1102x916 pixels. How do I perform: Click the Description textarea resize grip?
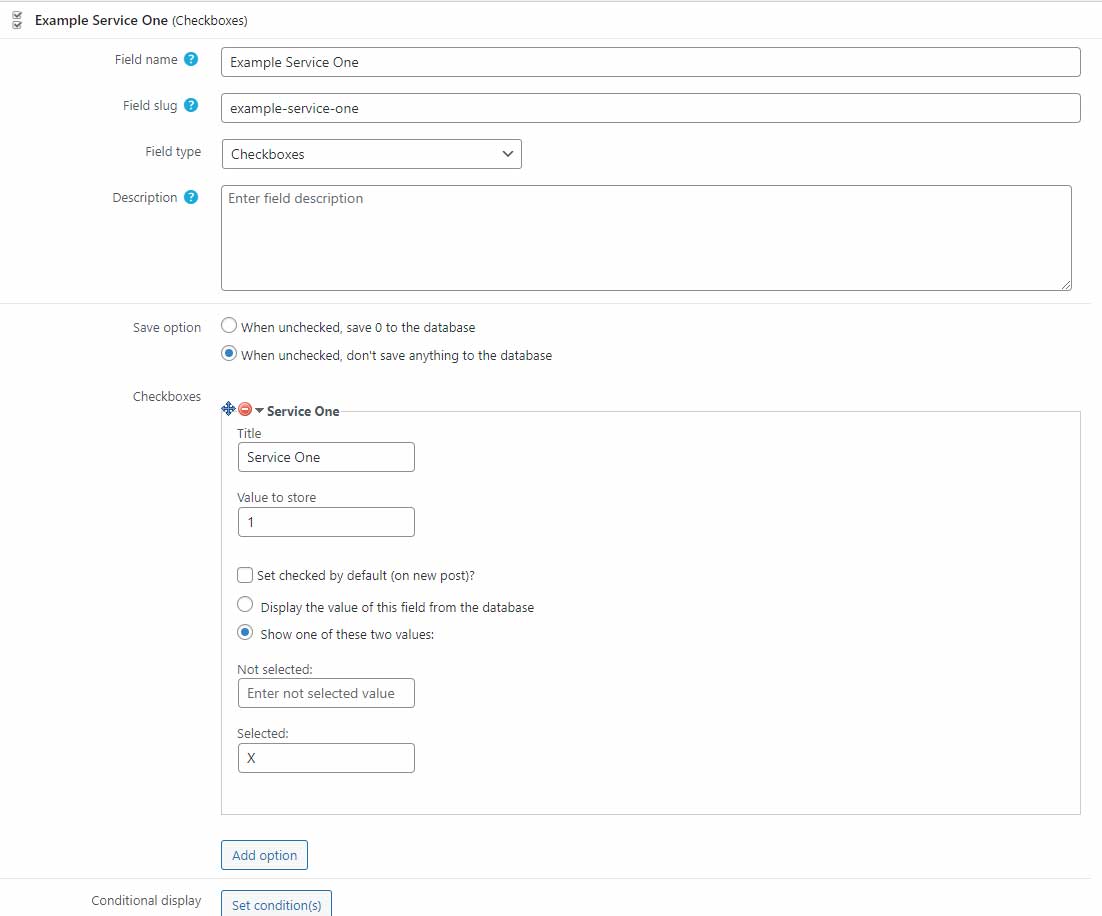pyautogui.click(x=1066, y=285)
